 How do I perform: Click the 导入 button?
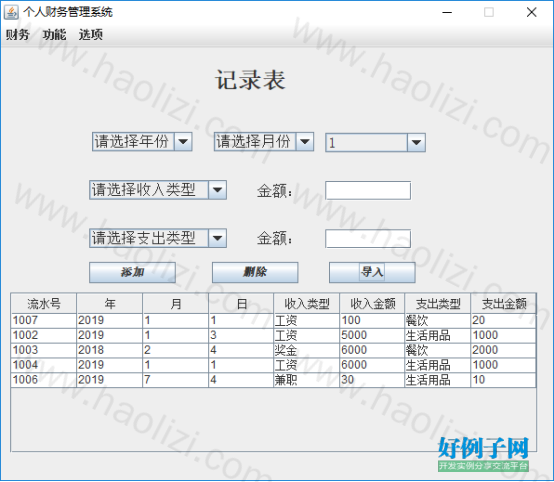[x=372, y=272]
